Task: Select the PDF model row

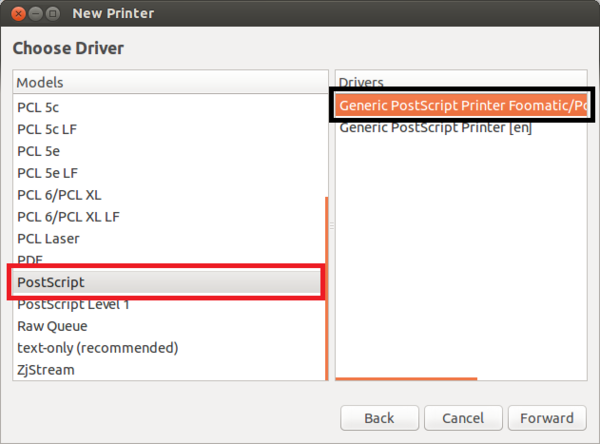Action: pos(169,260)
